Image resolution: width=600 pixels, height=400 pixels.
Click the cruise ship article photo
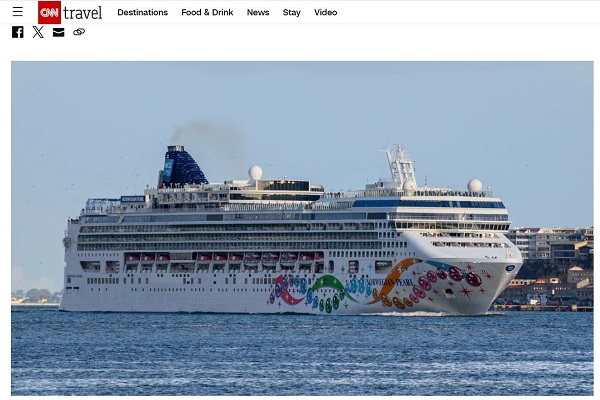point(302,228)
